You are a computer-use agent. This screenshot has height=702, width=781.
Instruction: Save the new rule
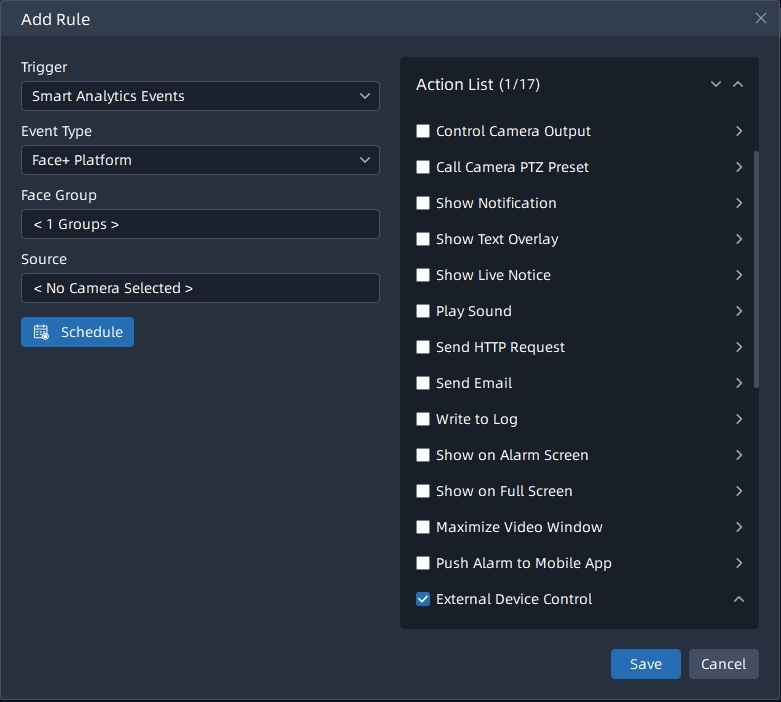645,664
